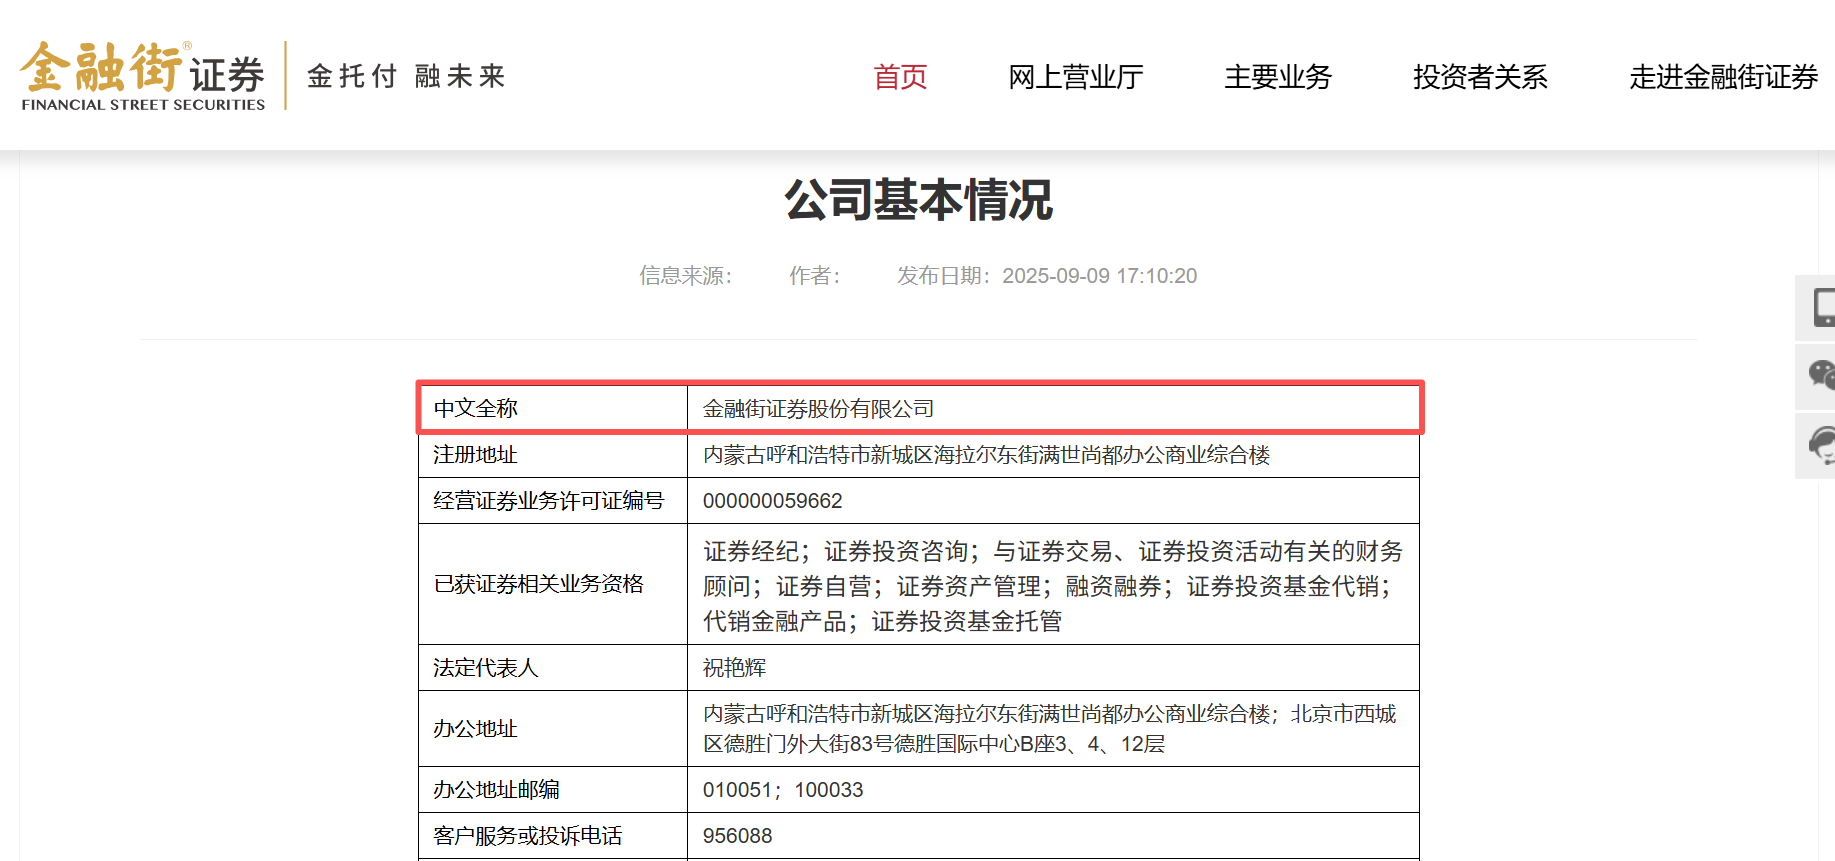Select the 中文全称 label cell
Image resolution: width=1835 pixels, height=861 pixels.
(553, 408)
